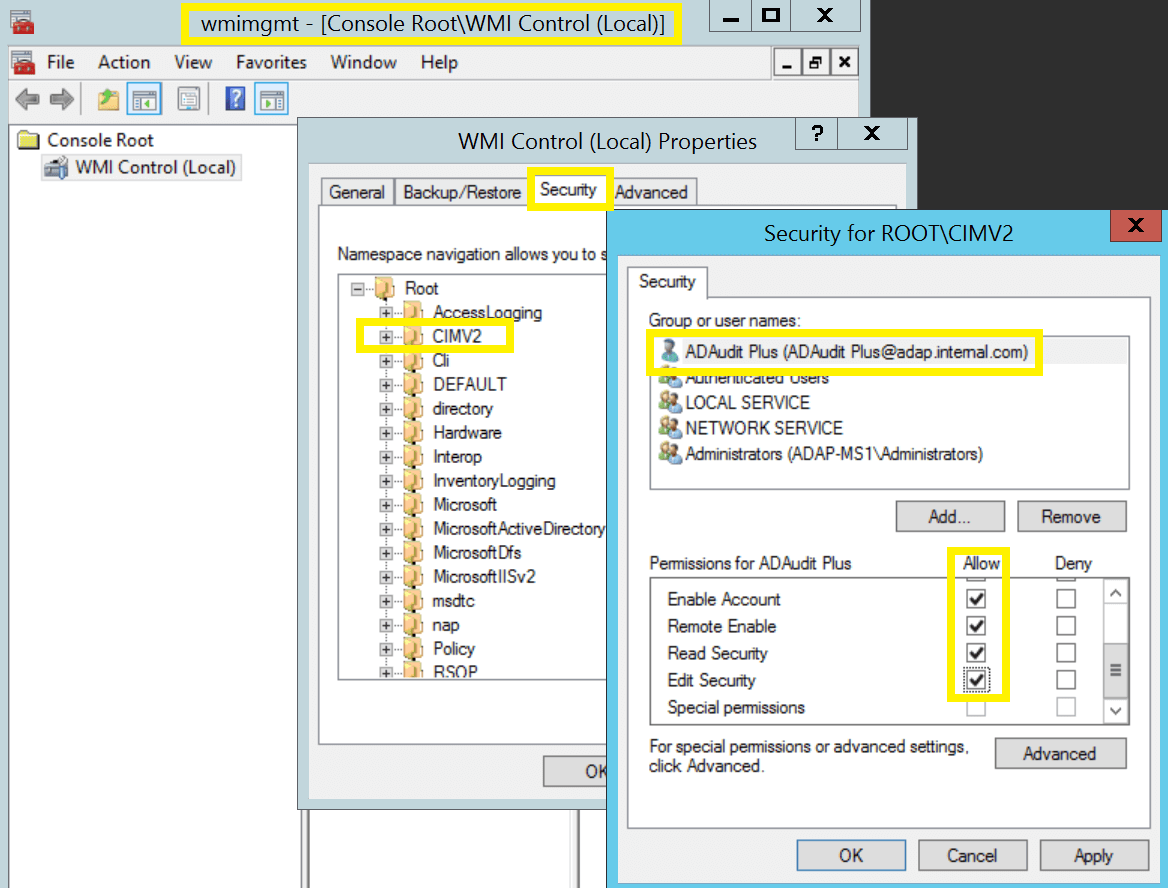
Task: Expand the CIMV2 namespace node
Action: tap(385, 336)
